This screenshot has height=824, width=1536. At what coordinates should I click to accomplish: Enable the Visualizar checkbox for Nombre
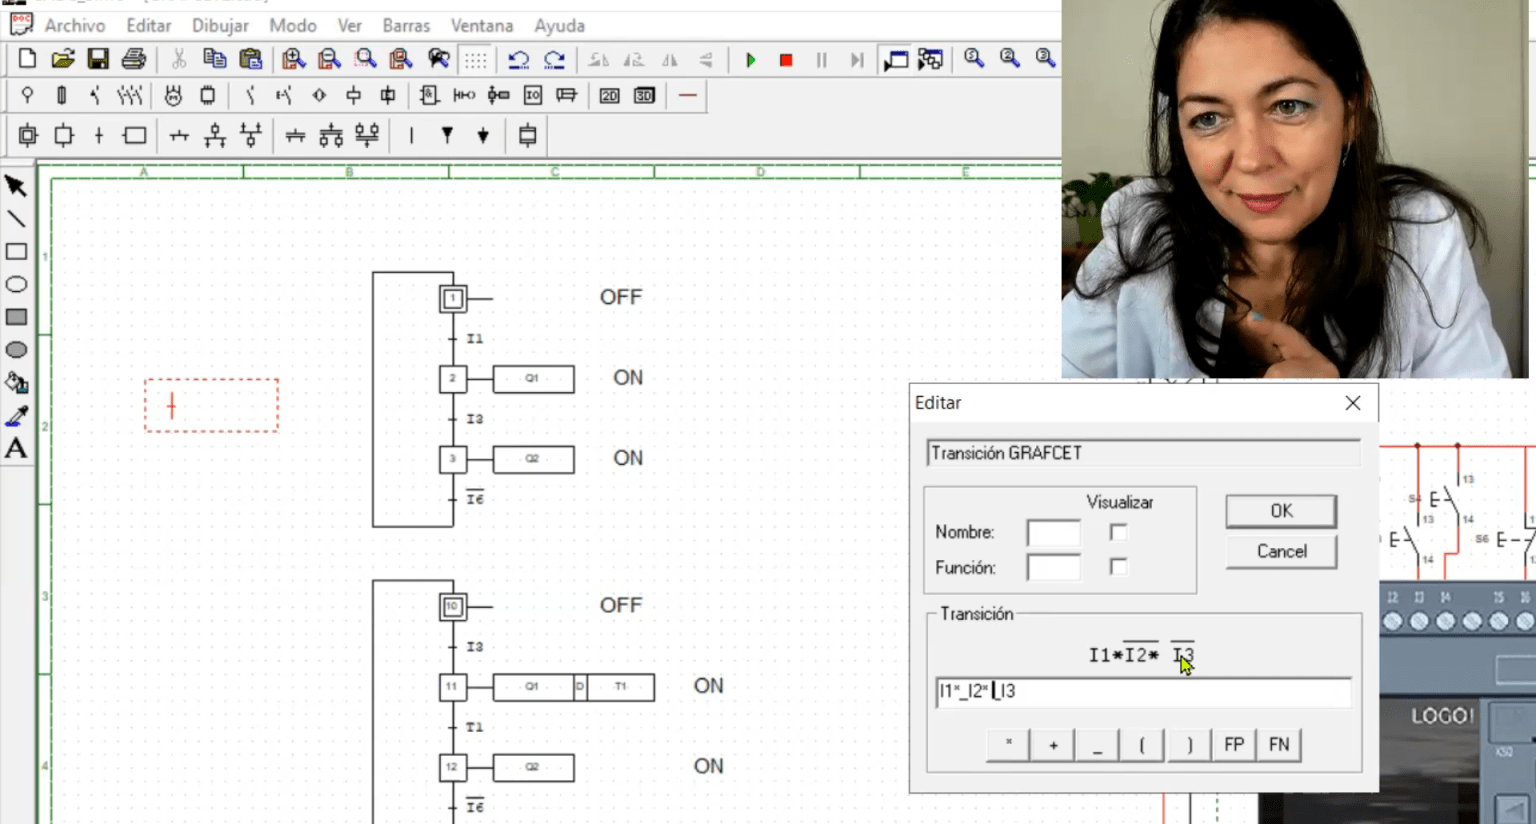pyautogui.click(x=1118, y=532)
